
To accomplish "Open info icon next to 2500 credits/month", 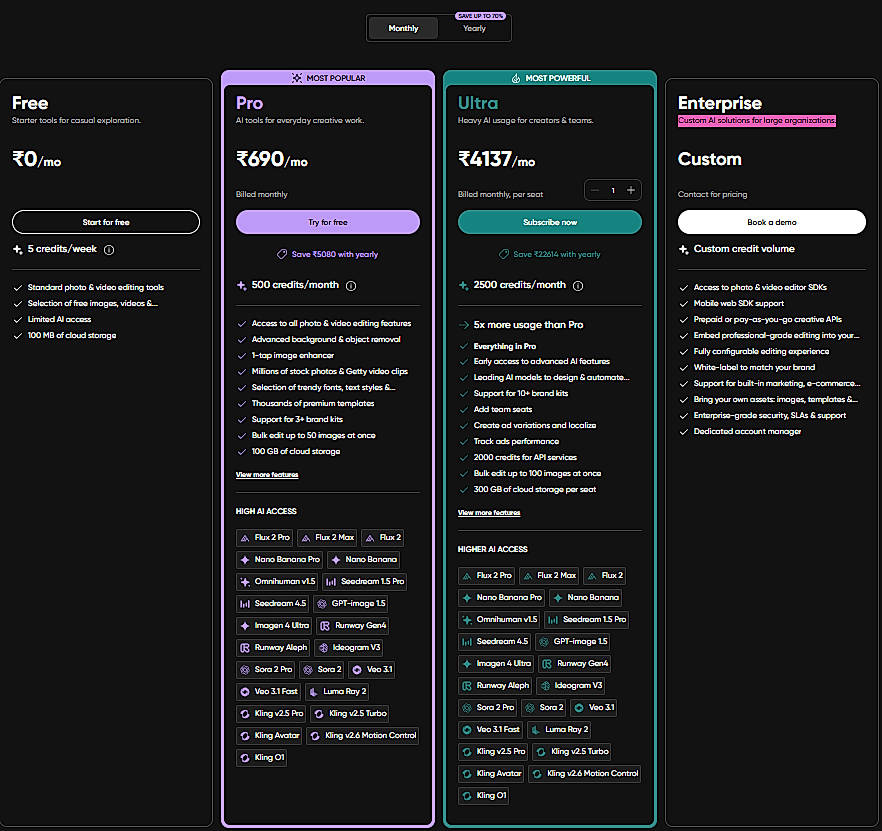I will click(578, 286).
